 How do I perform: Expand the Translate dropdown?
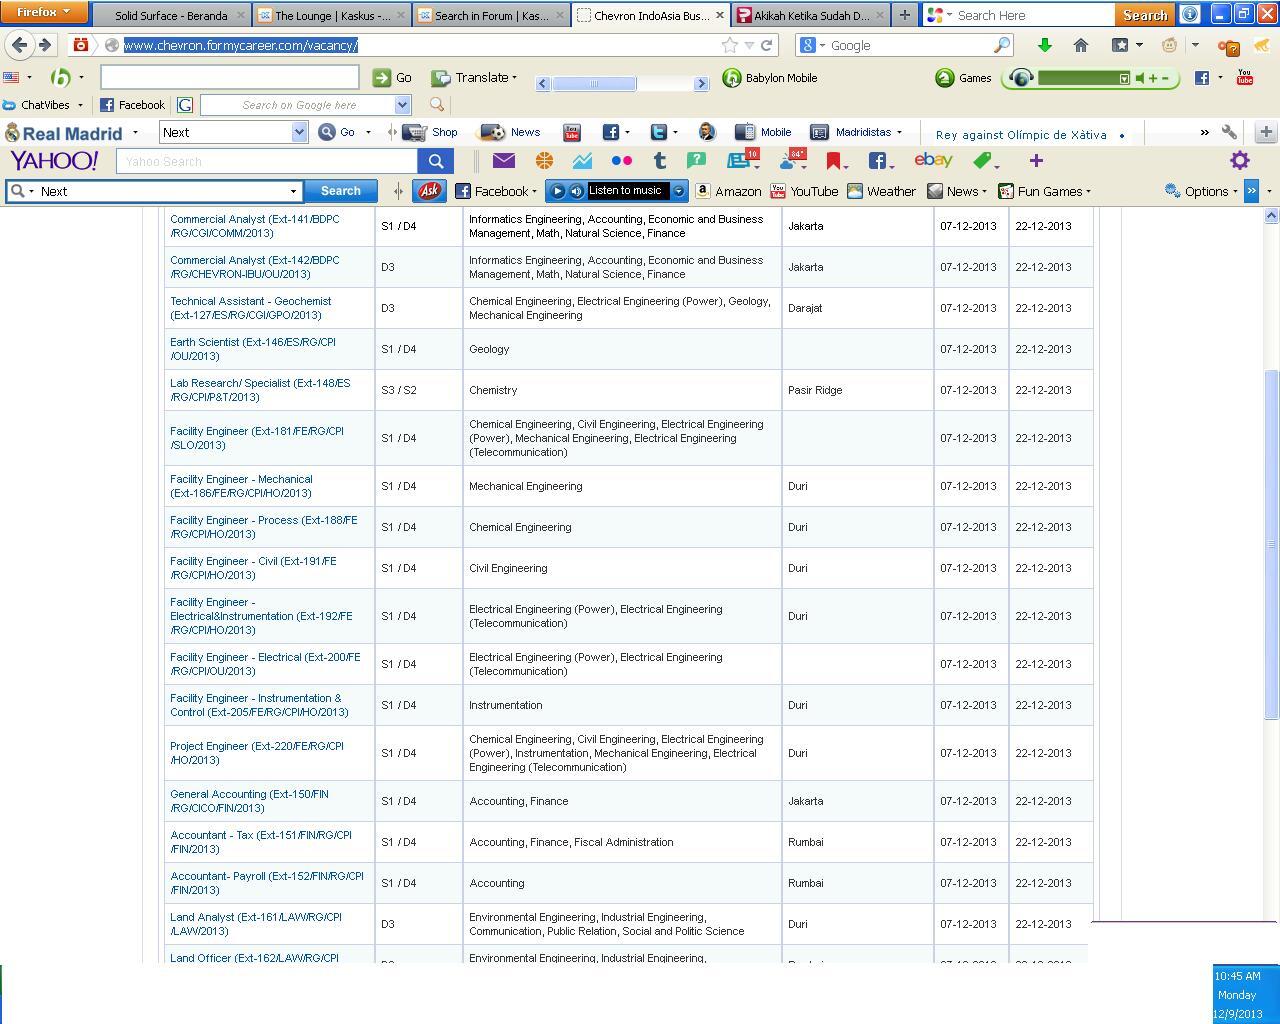pos(514,78)
